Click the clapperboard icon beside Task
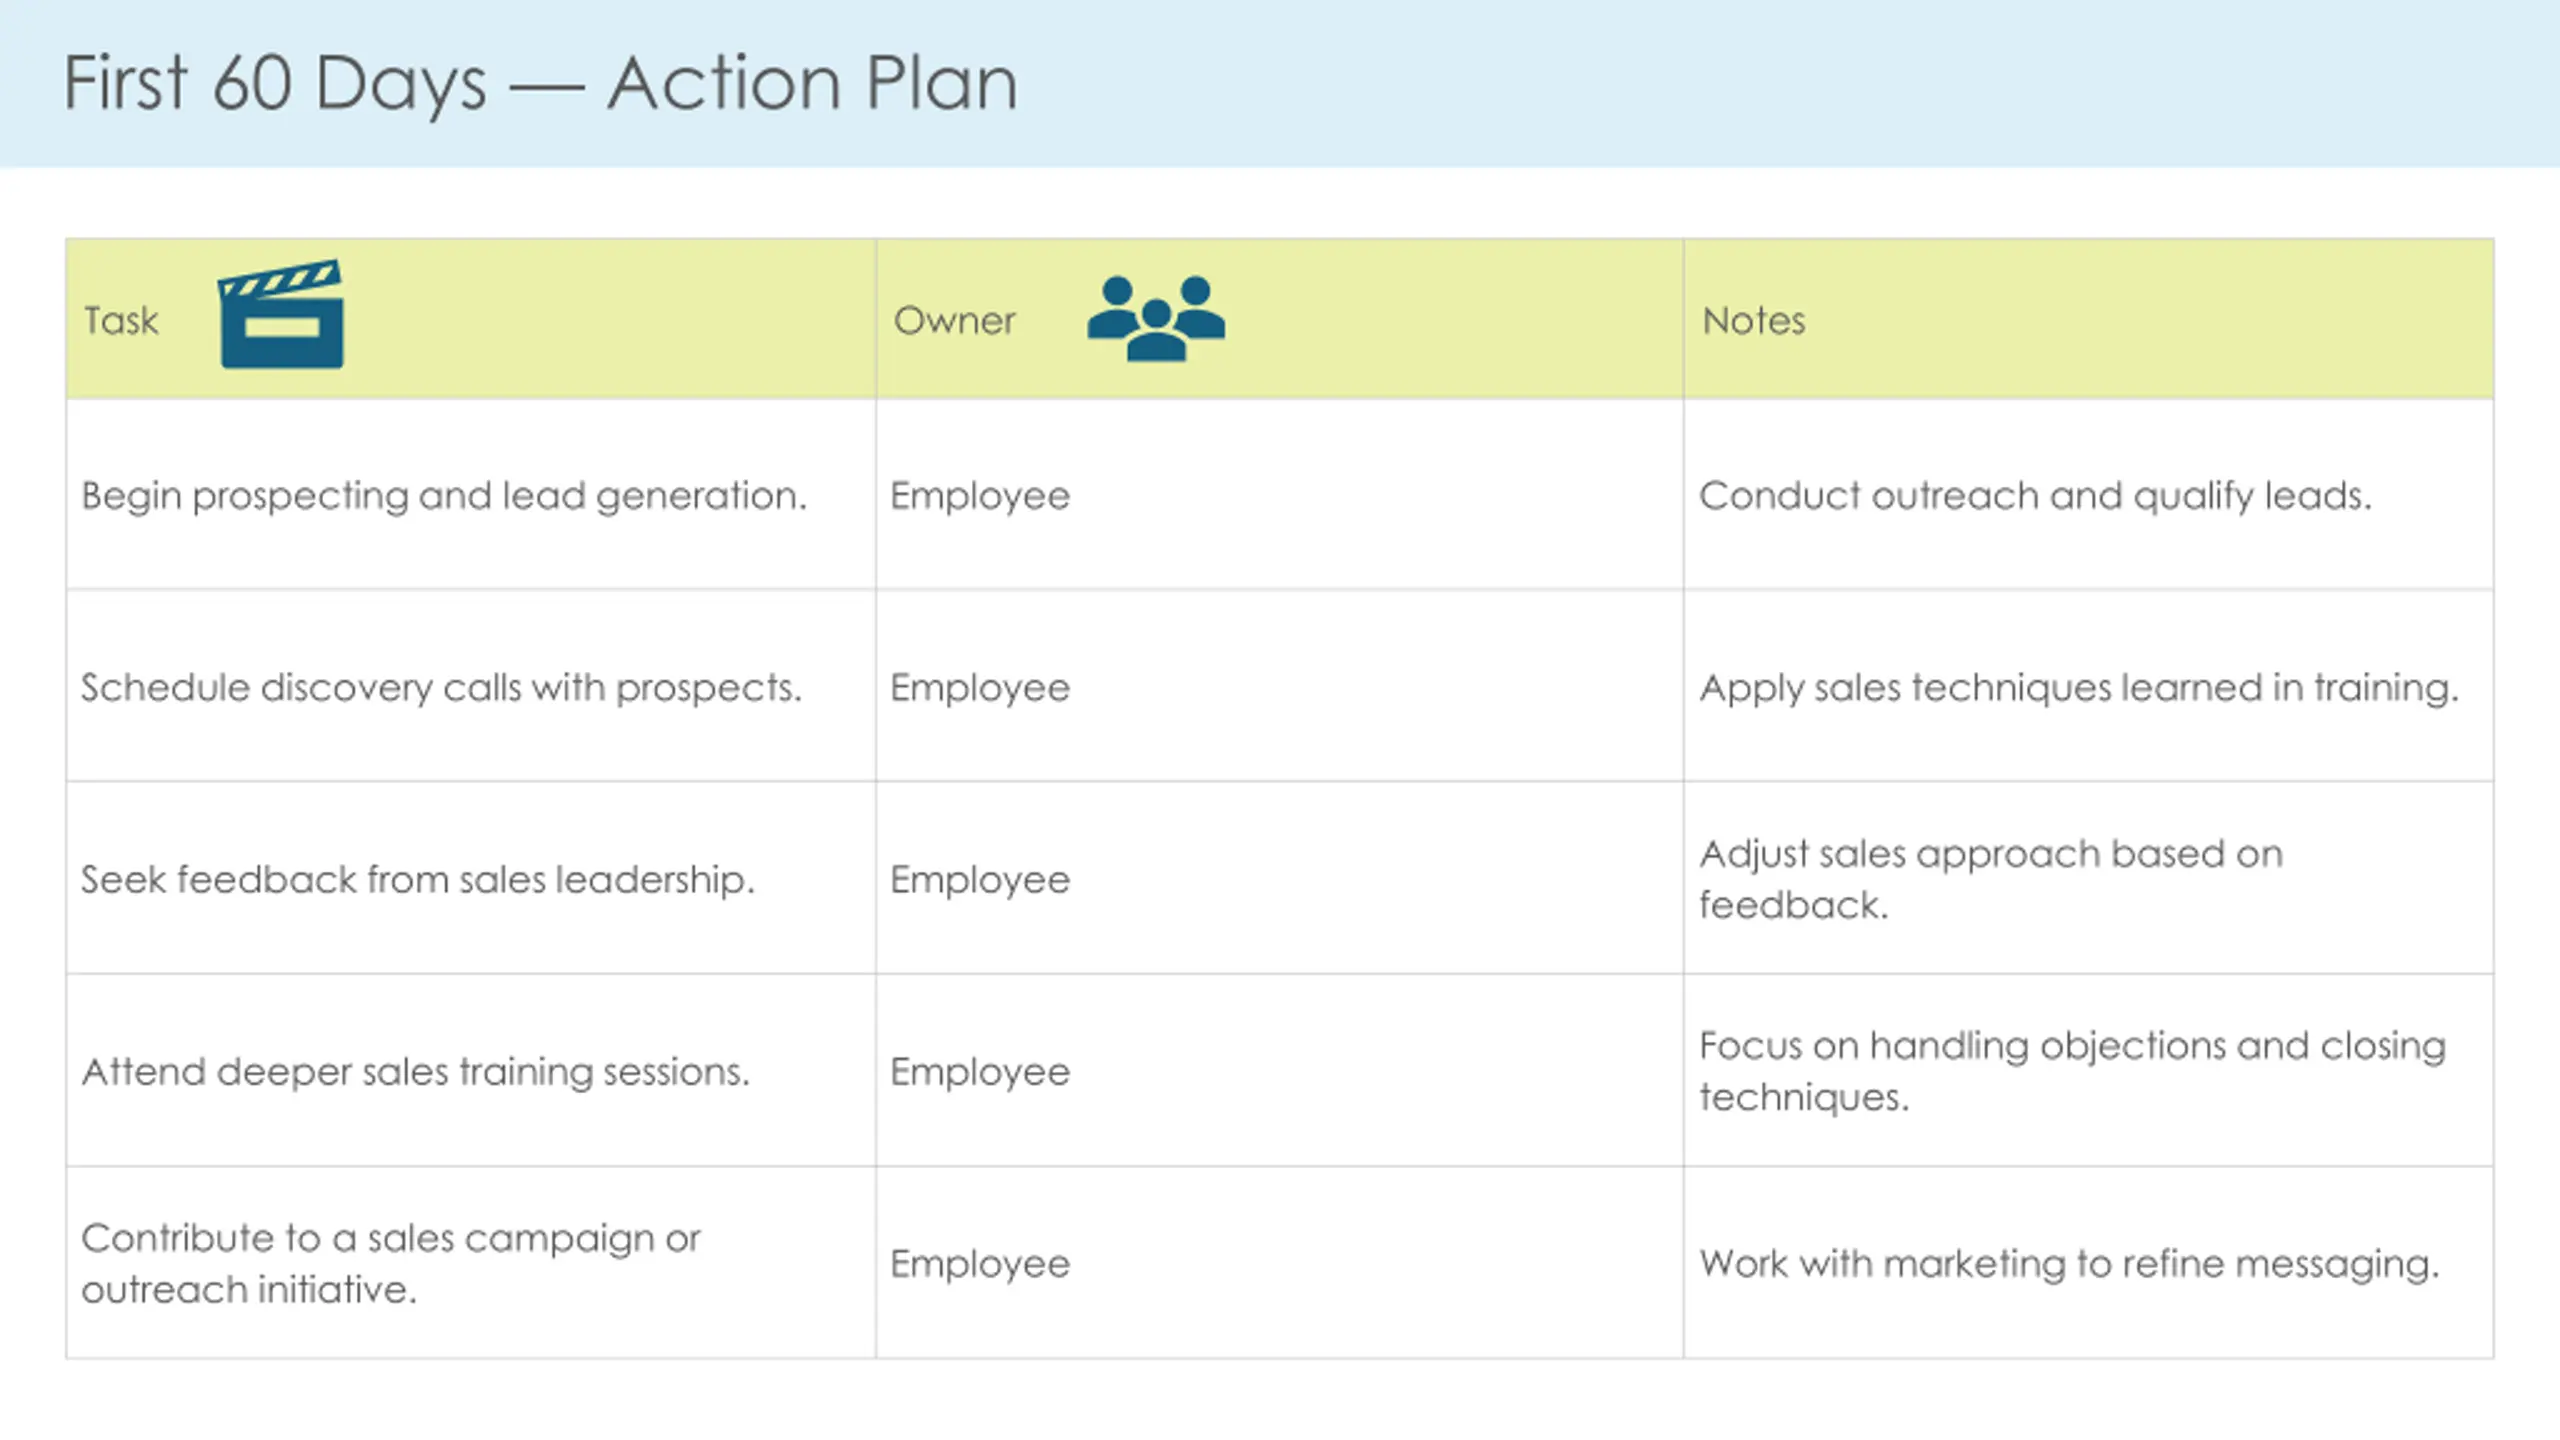Screen dimensions: 2560x1440 coord(281,315)
